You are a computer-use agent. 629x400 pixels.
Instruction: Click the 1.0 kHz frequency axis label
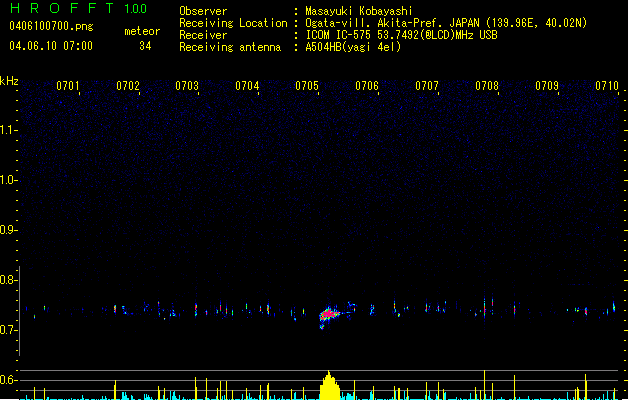coord(8,180)
